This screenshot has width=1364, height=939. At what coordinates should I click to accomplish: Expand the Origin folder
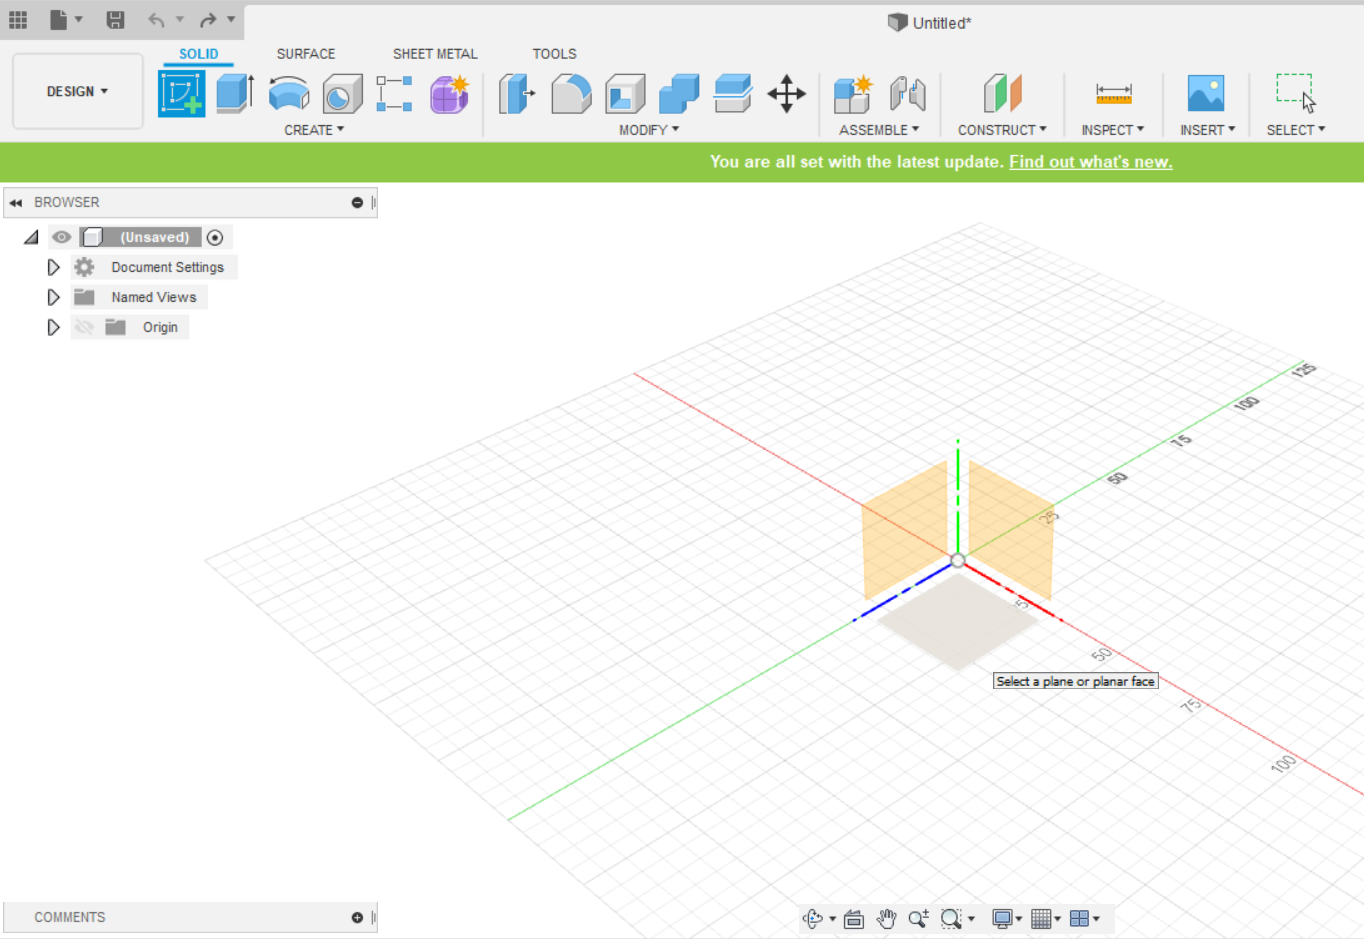point(54,328)
